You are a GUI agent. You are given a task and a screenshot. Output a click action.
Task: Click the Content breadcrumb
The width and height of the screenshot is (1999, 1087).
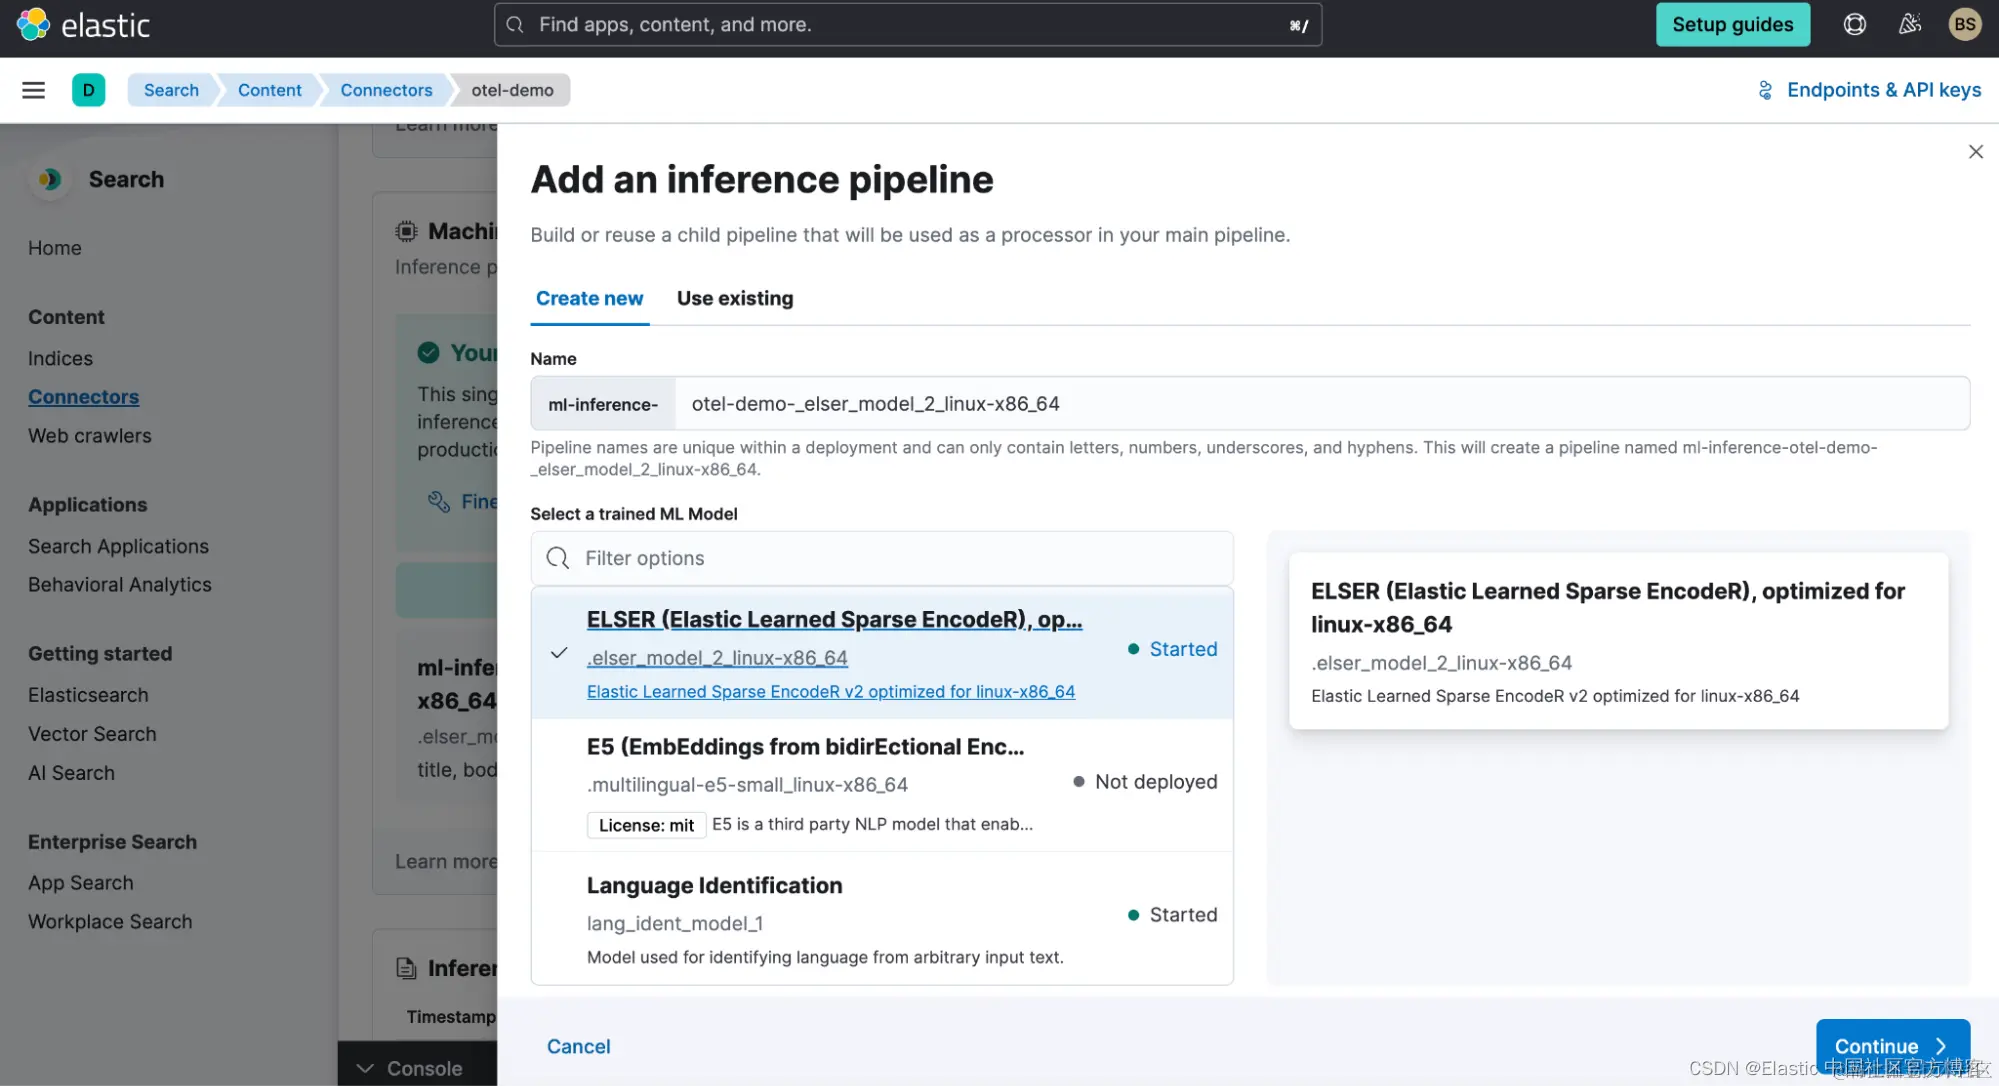(x=269, y=90)
